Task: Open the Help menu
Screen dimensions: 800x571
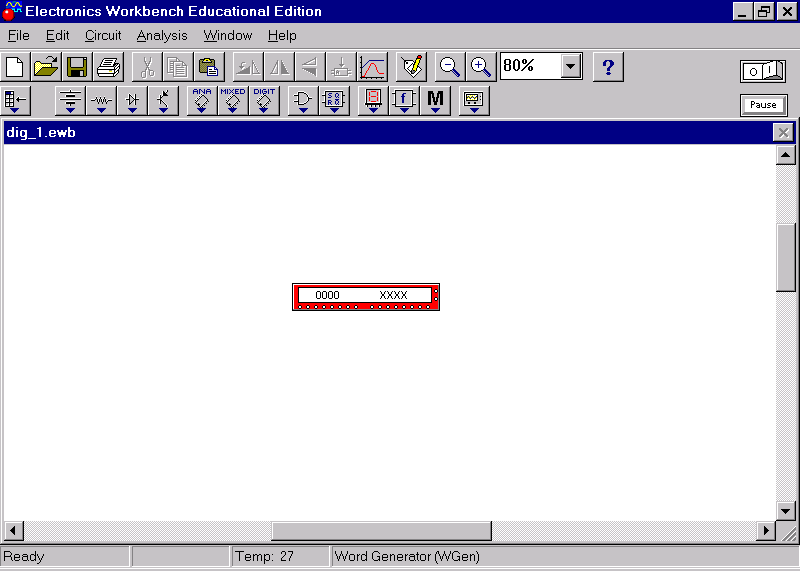Action: 282,36
